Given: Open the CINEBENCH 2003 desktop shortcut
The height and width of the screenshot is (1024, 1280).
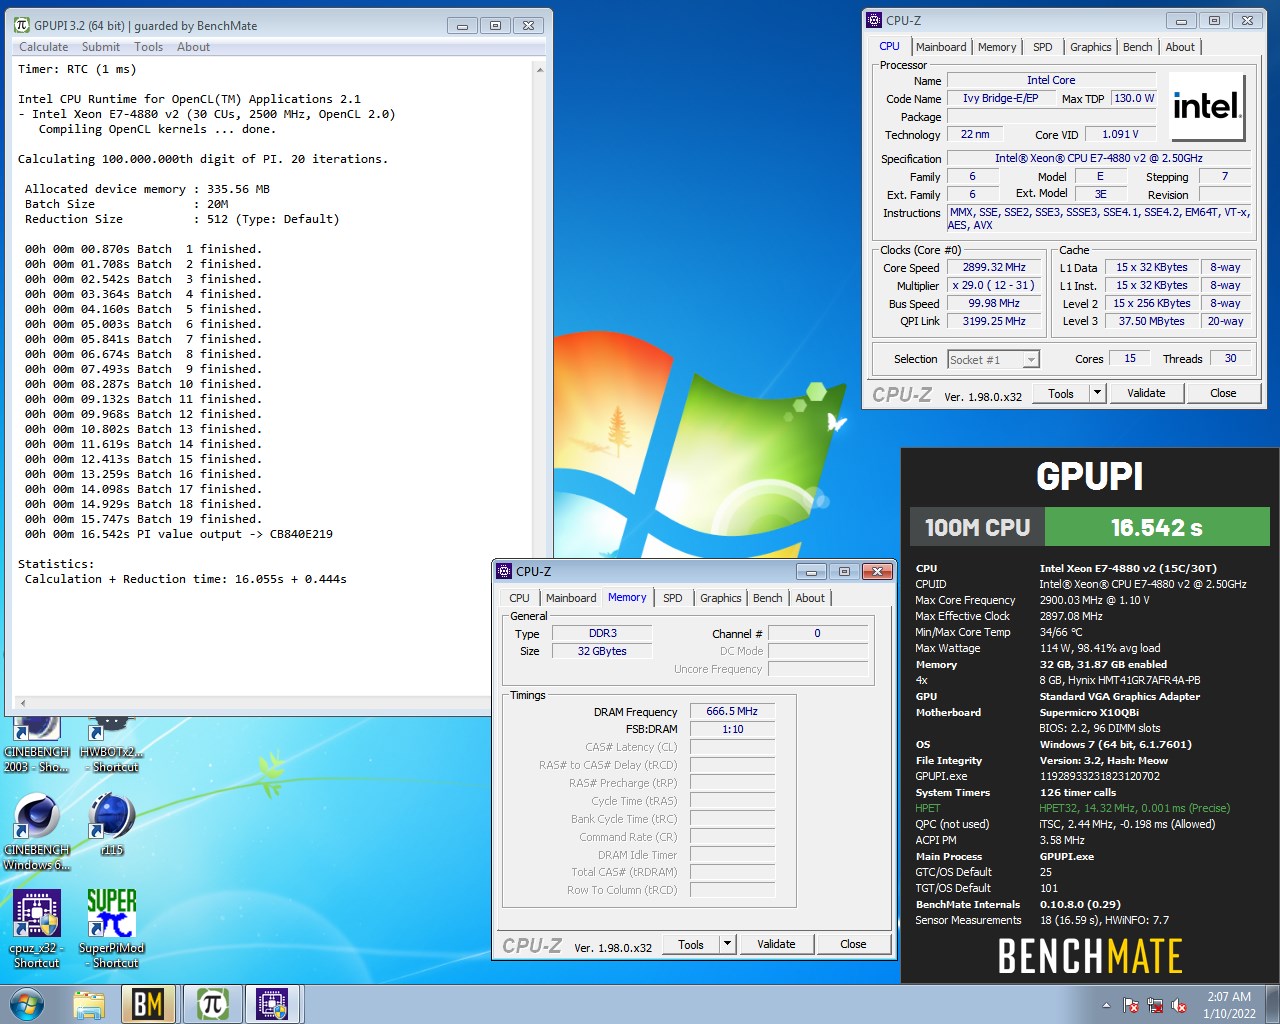Looking at the screenshot, I should pos(37,745).
